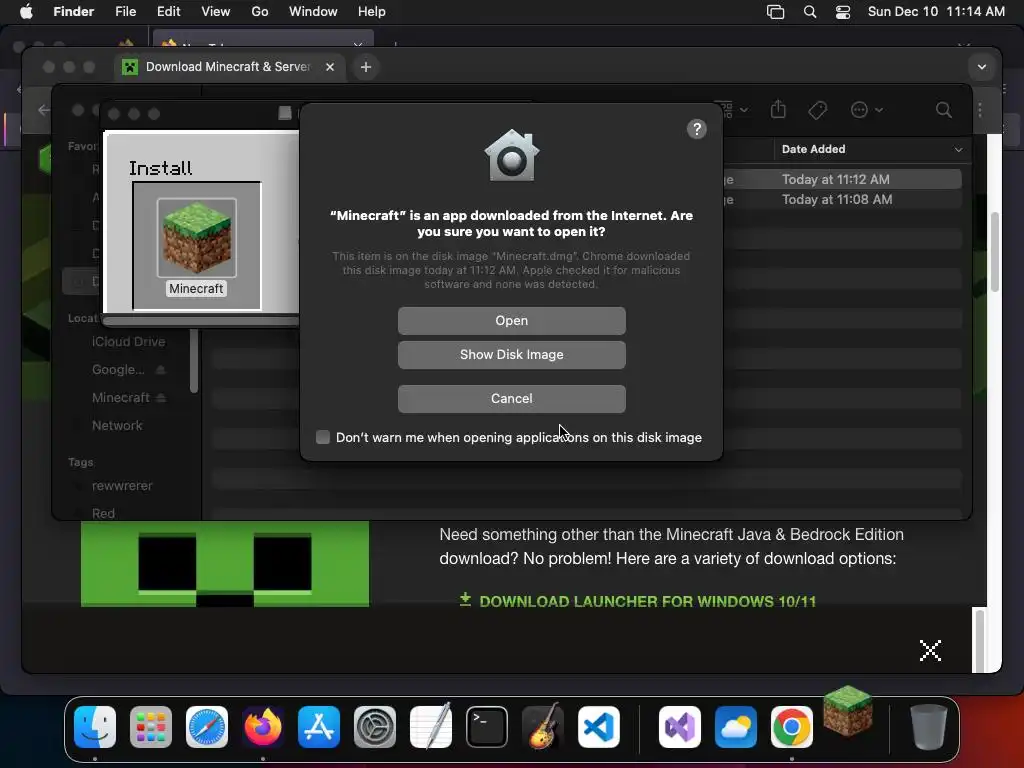
Task: Cancel the Gatekeeper warning dialog
Action: (x=511, y=398)
